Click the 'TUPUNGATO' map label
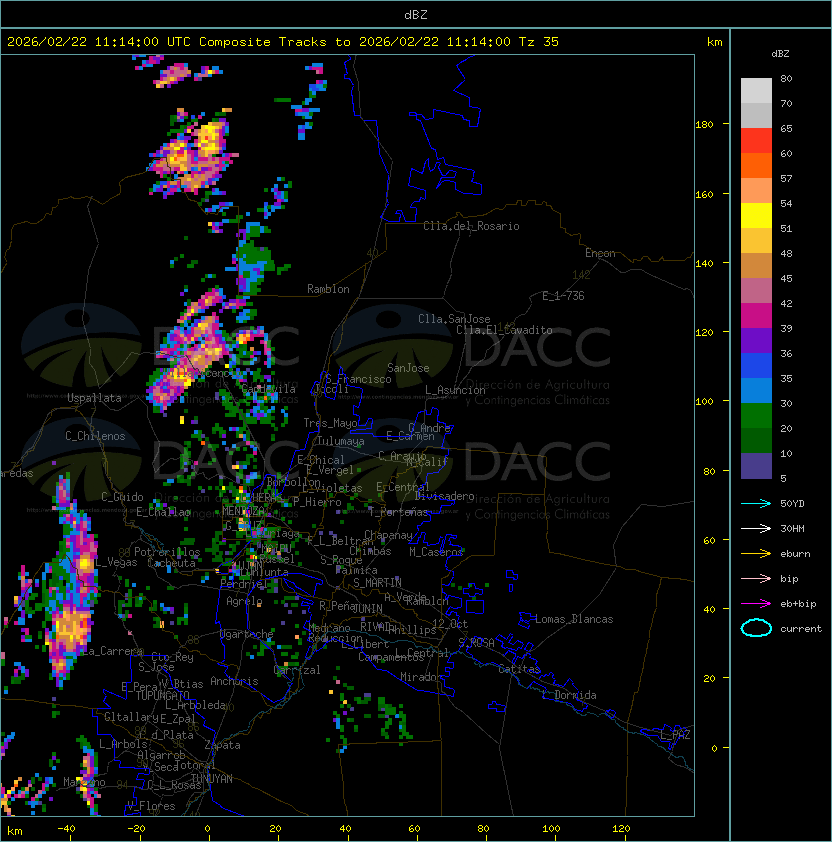Image resolution: width=832 pixels, height=842 pixels. tap(162, 696)
